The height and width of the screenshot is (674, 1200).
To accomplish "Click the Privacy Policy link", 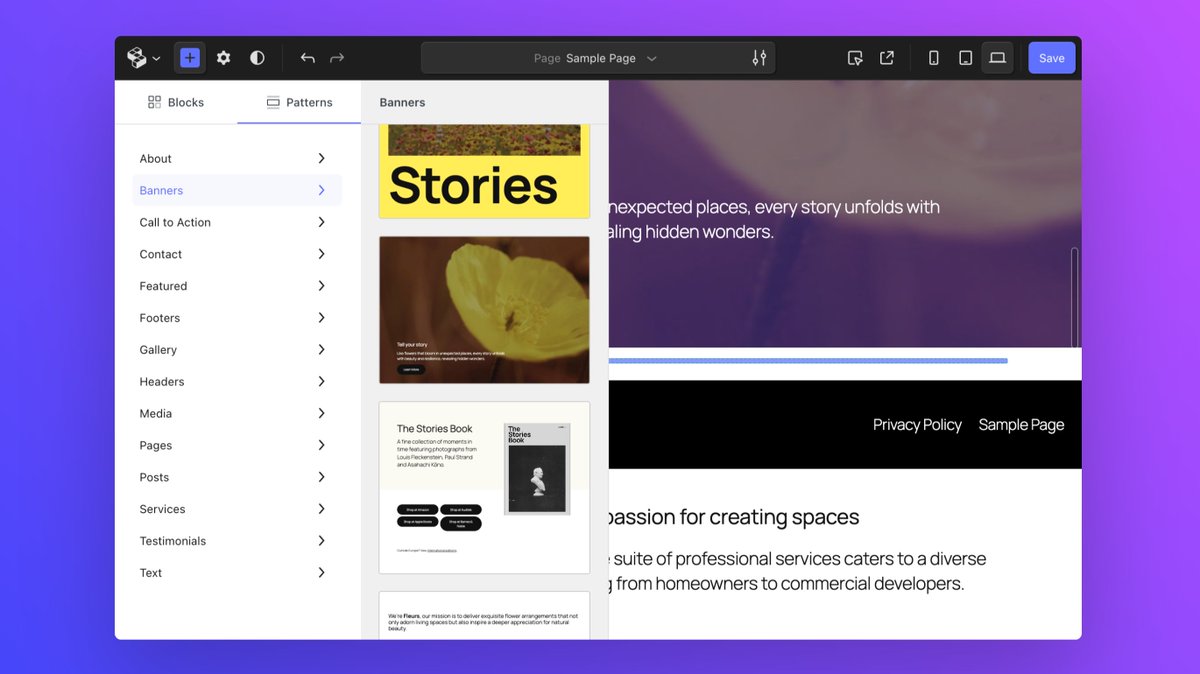I will click(917, 424).
